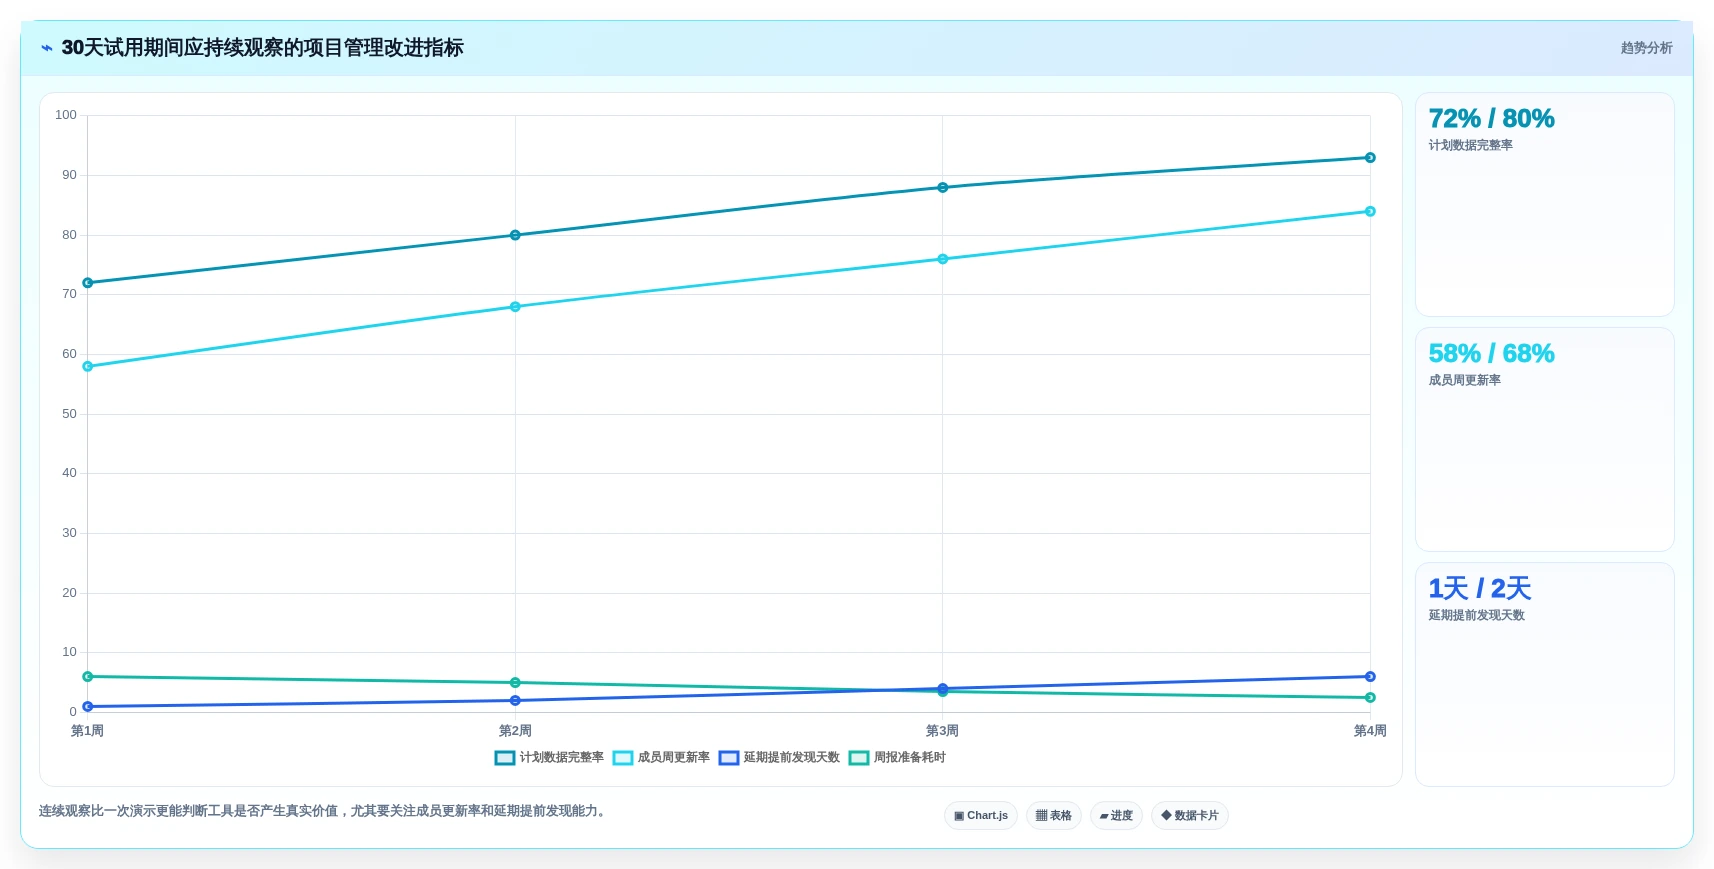Click 第3周 point on 计划数据完整率 line
The width and height of the screenshot is (1714, 869).
pos(943,188)
